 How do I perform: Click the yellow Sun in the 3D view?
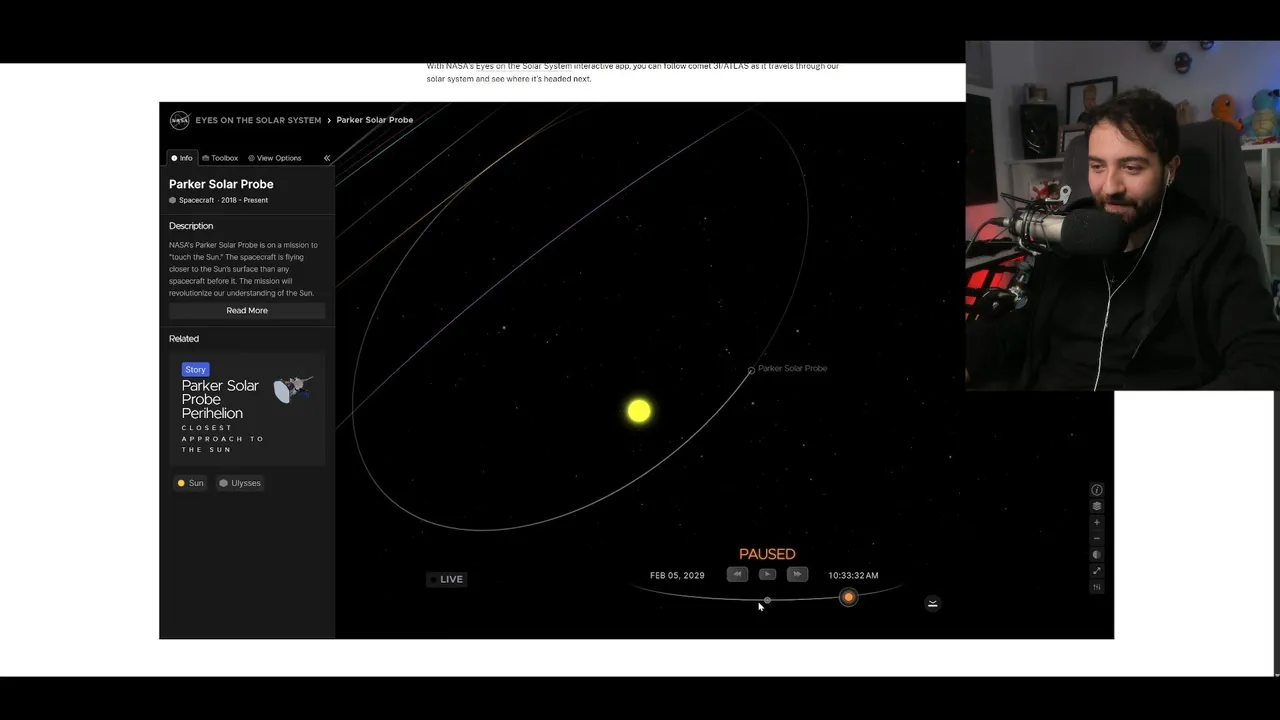point(639,411)
